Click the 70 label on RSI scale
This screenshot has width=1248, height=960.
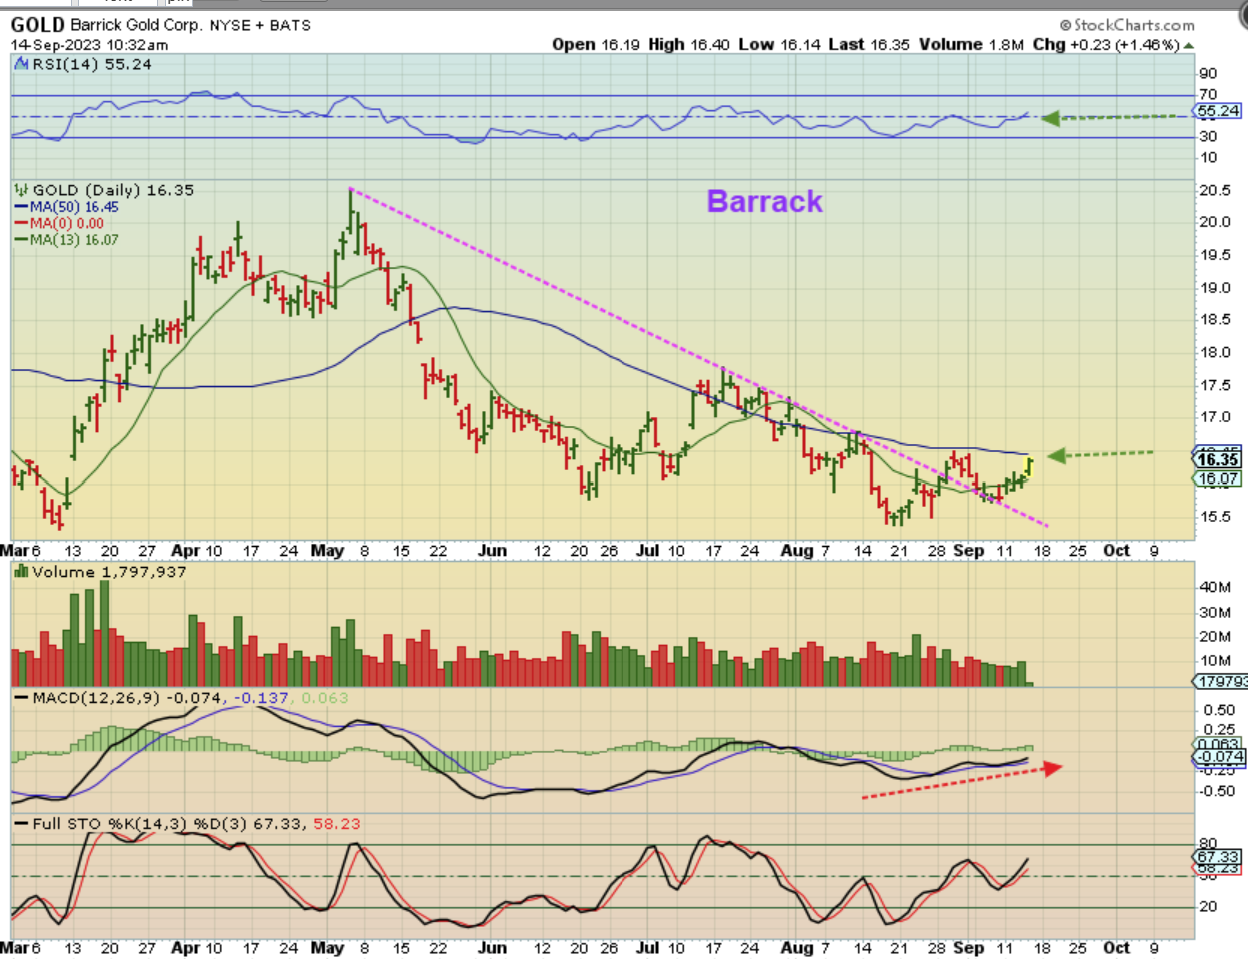[x=1208, y=95]
